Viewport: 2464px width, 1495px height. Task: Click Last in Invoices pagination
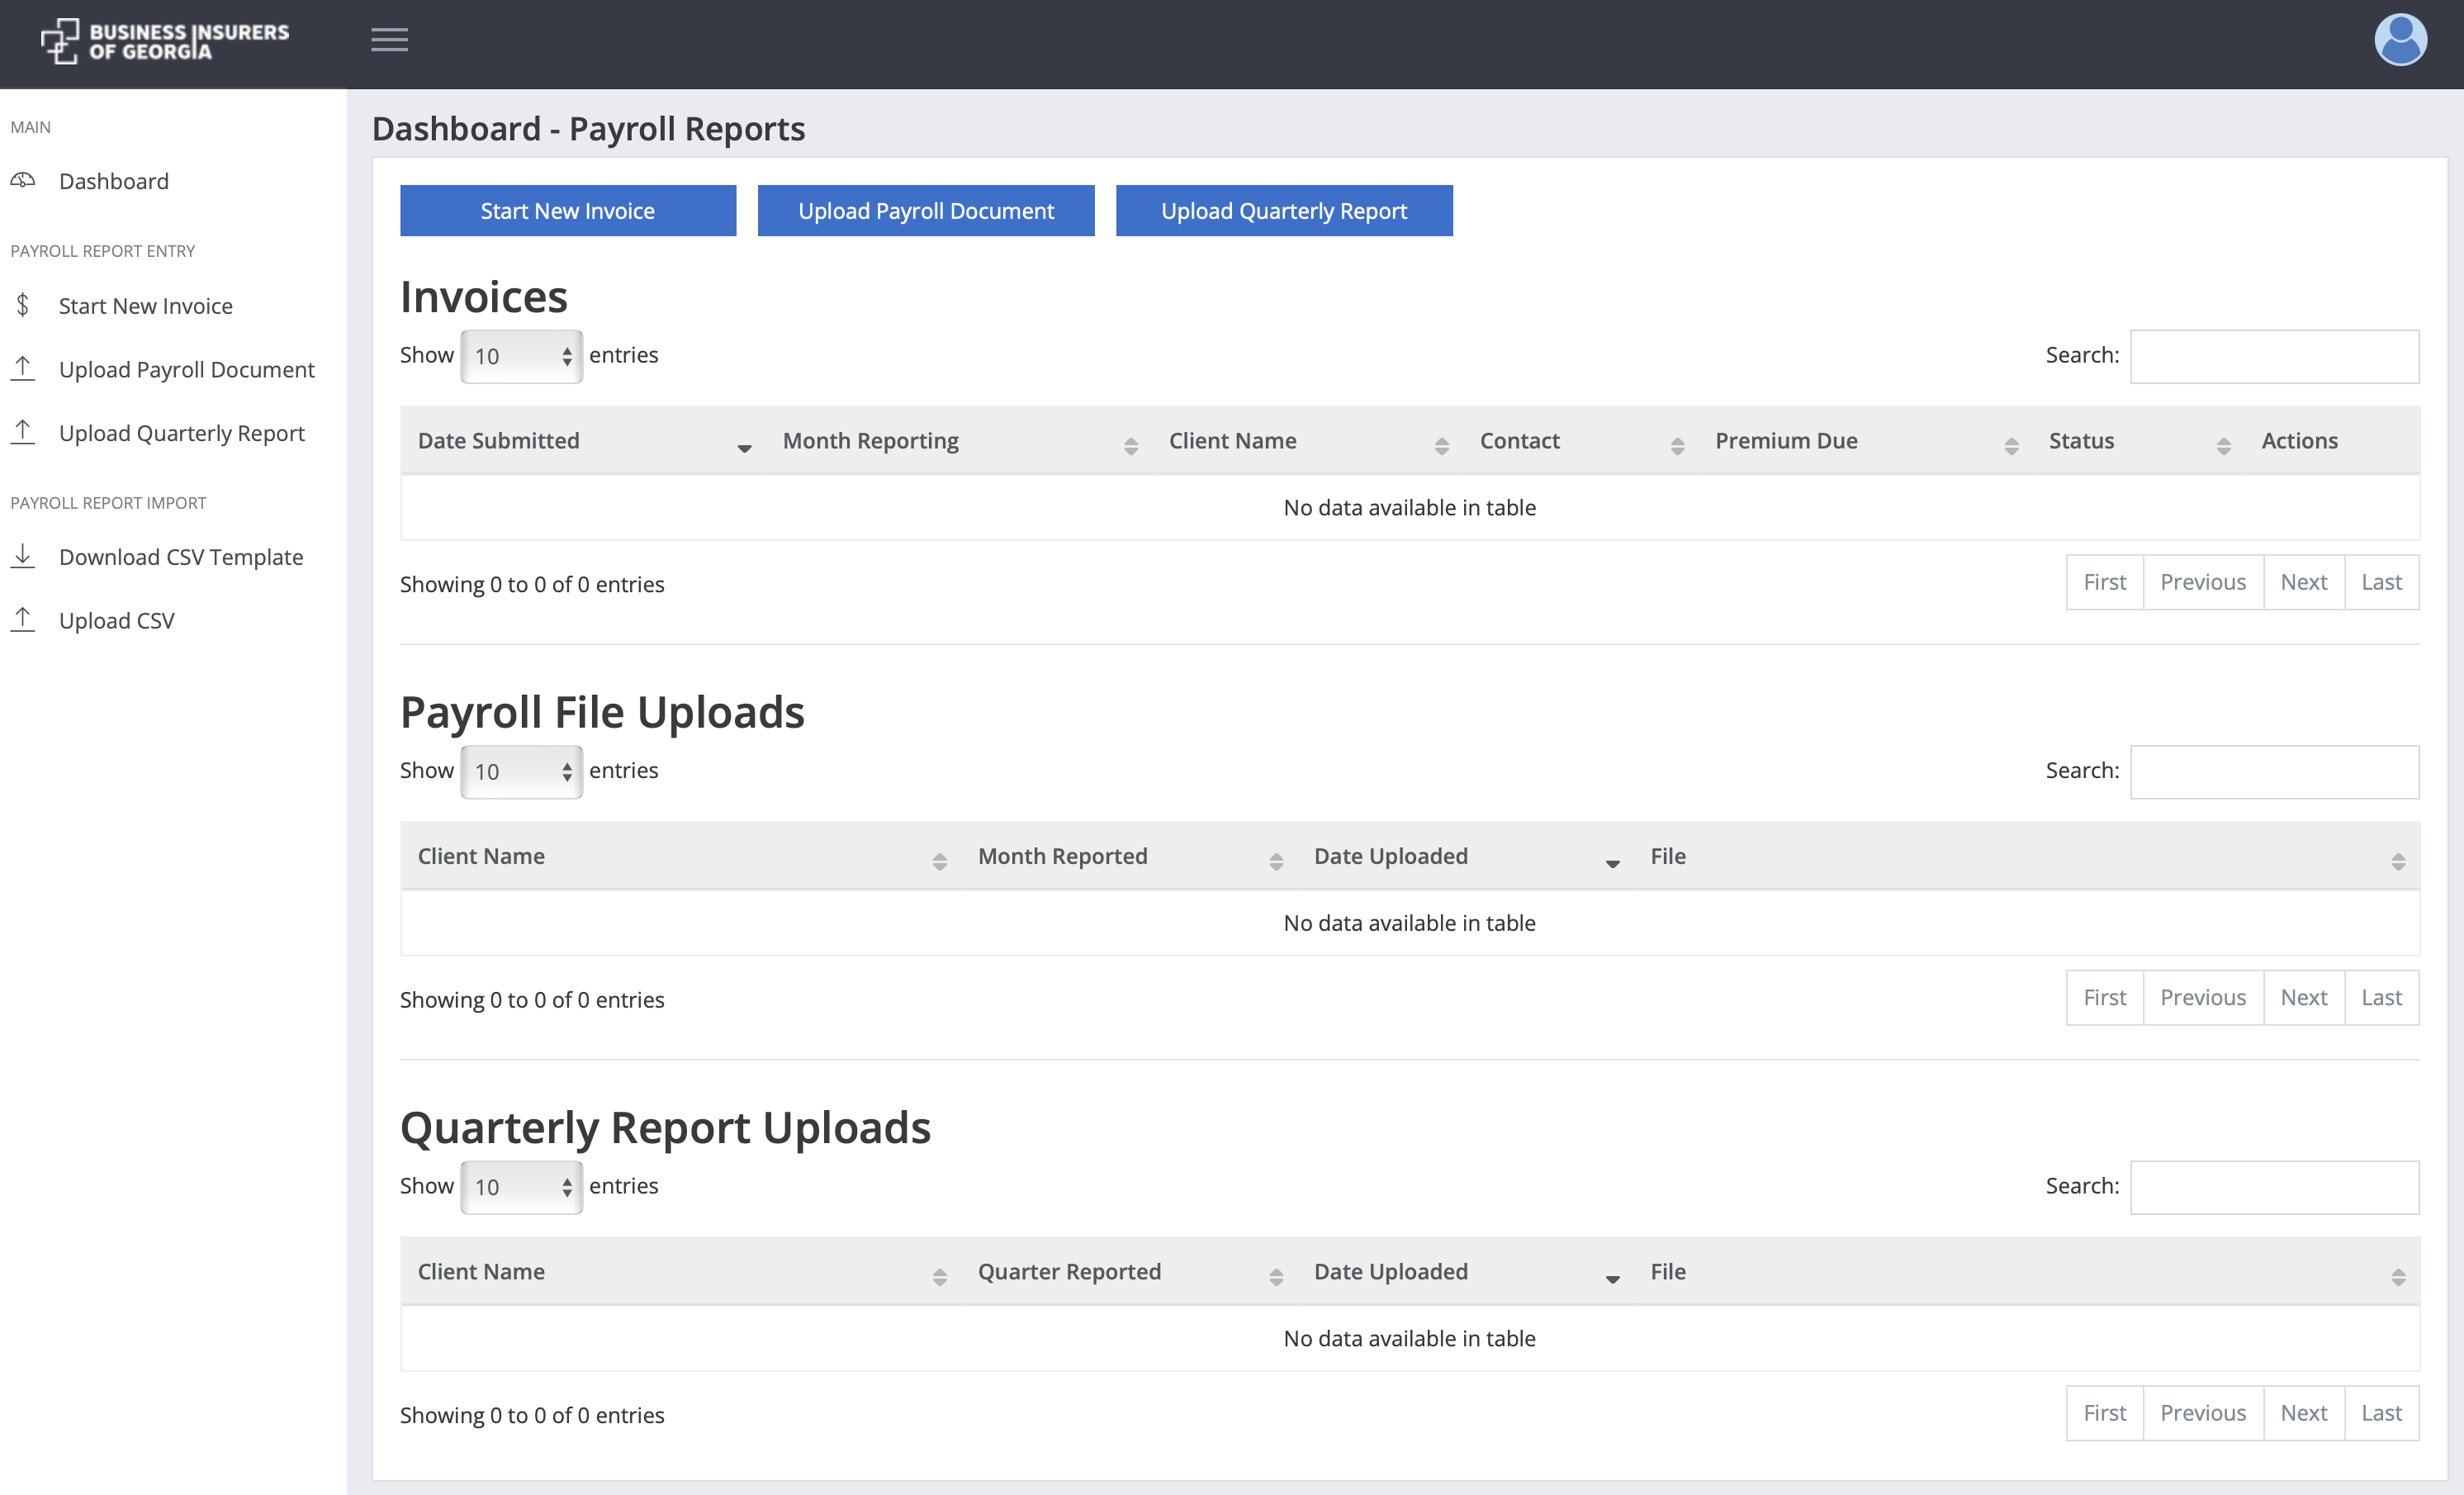coord(2382,582)
